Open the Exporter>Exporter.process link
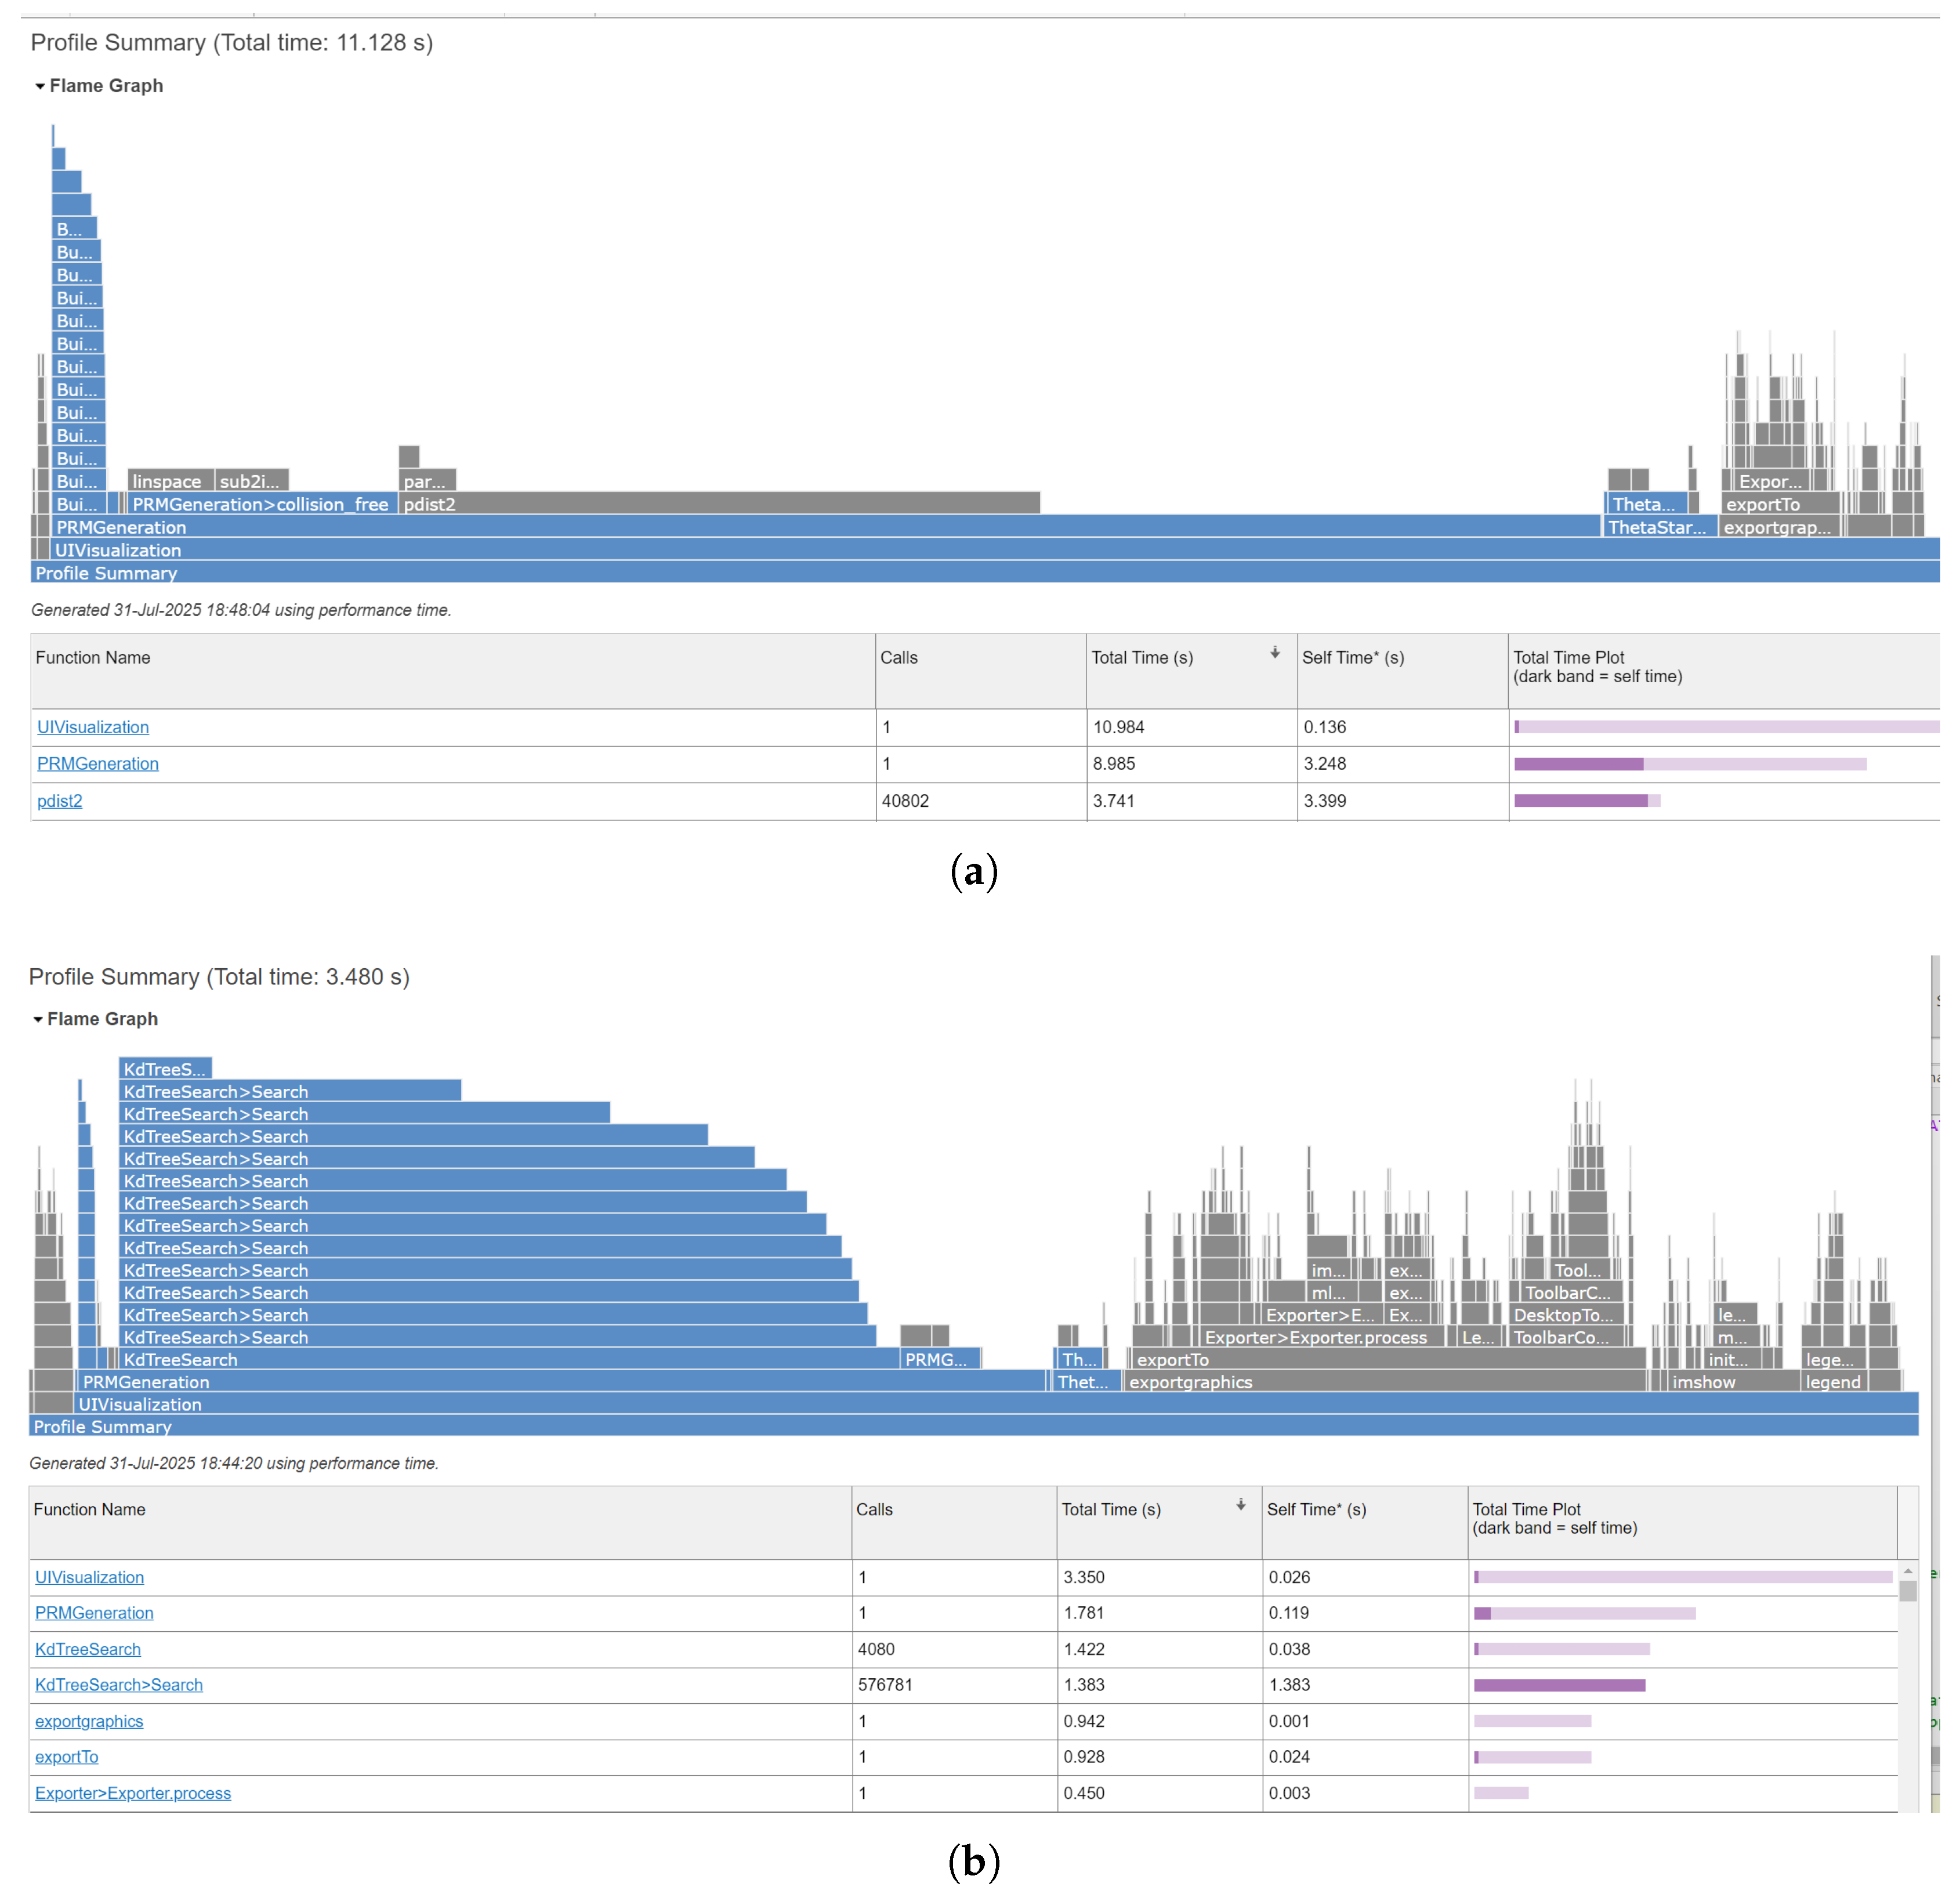1960x1901 pixels. [133, 1793]
